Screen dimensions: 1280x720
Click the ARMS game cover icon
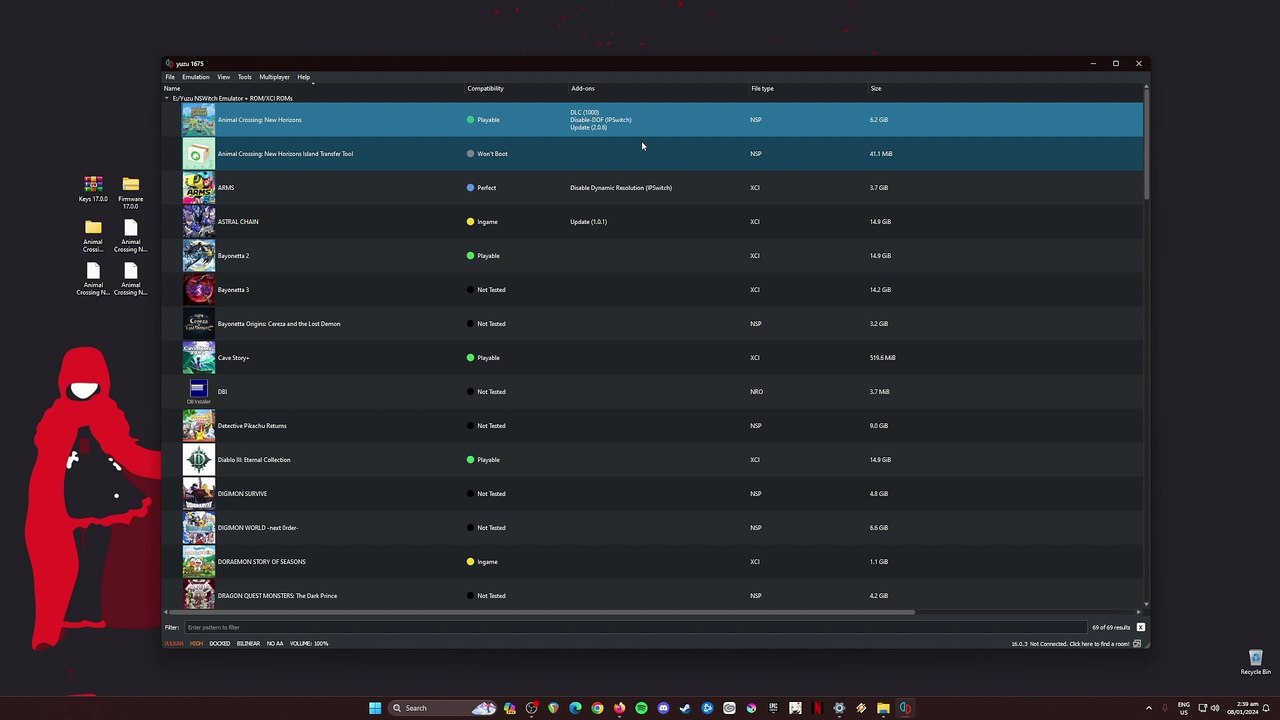point(198,188)
